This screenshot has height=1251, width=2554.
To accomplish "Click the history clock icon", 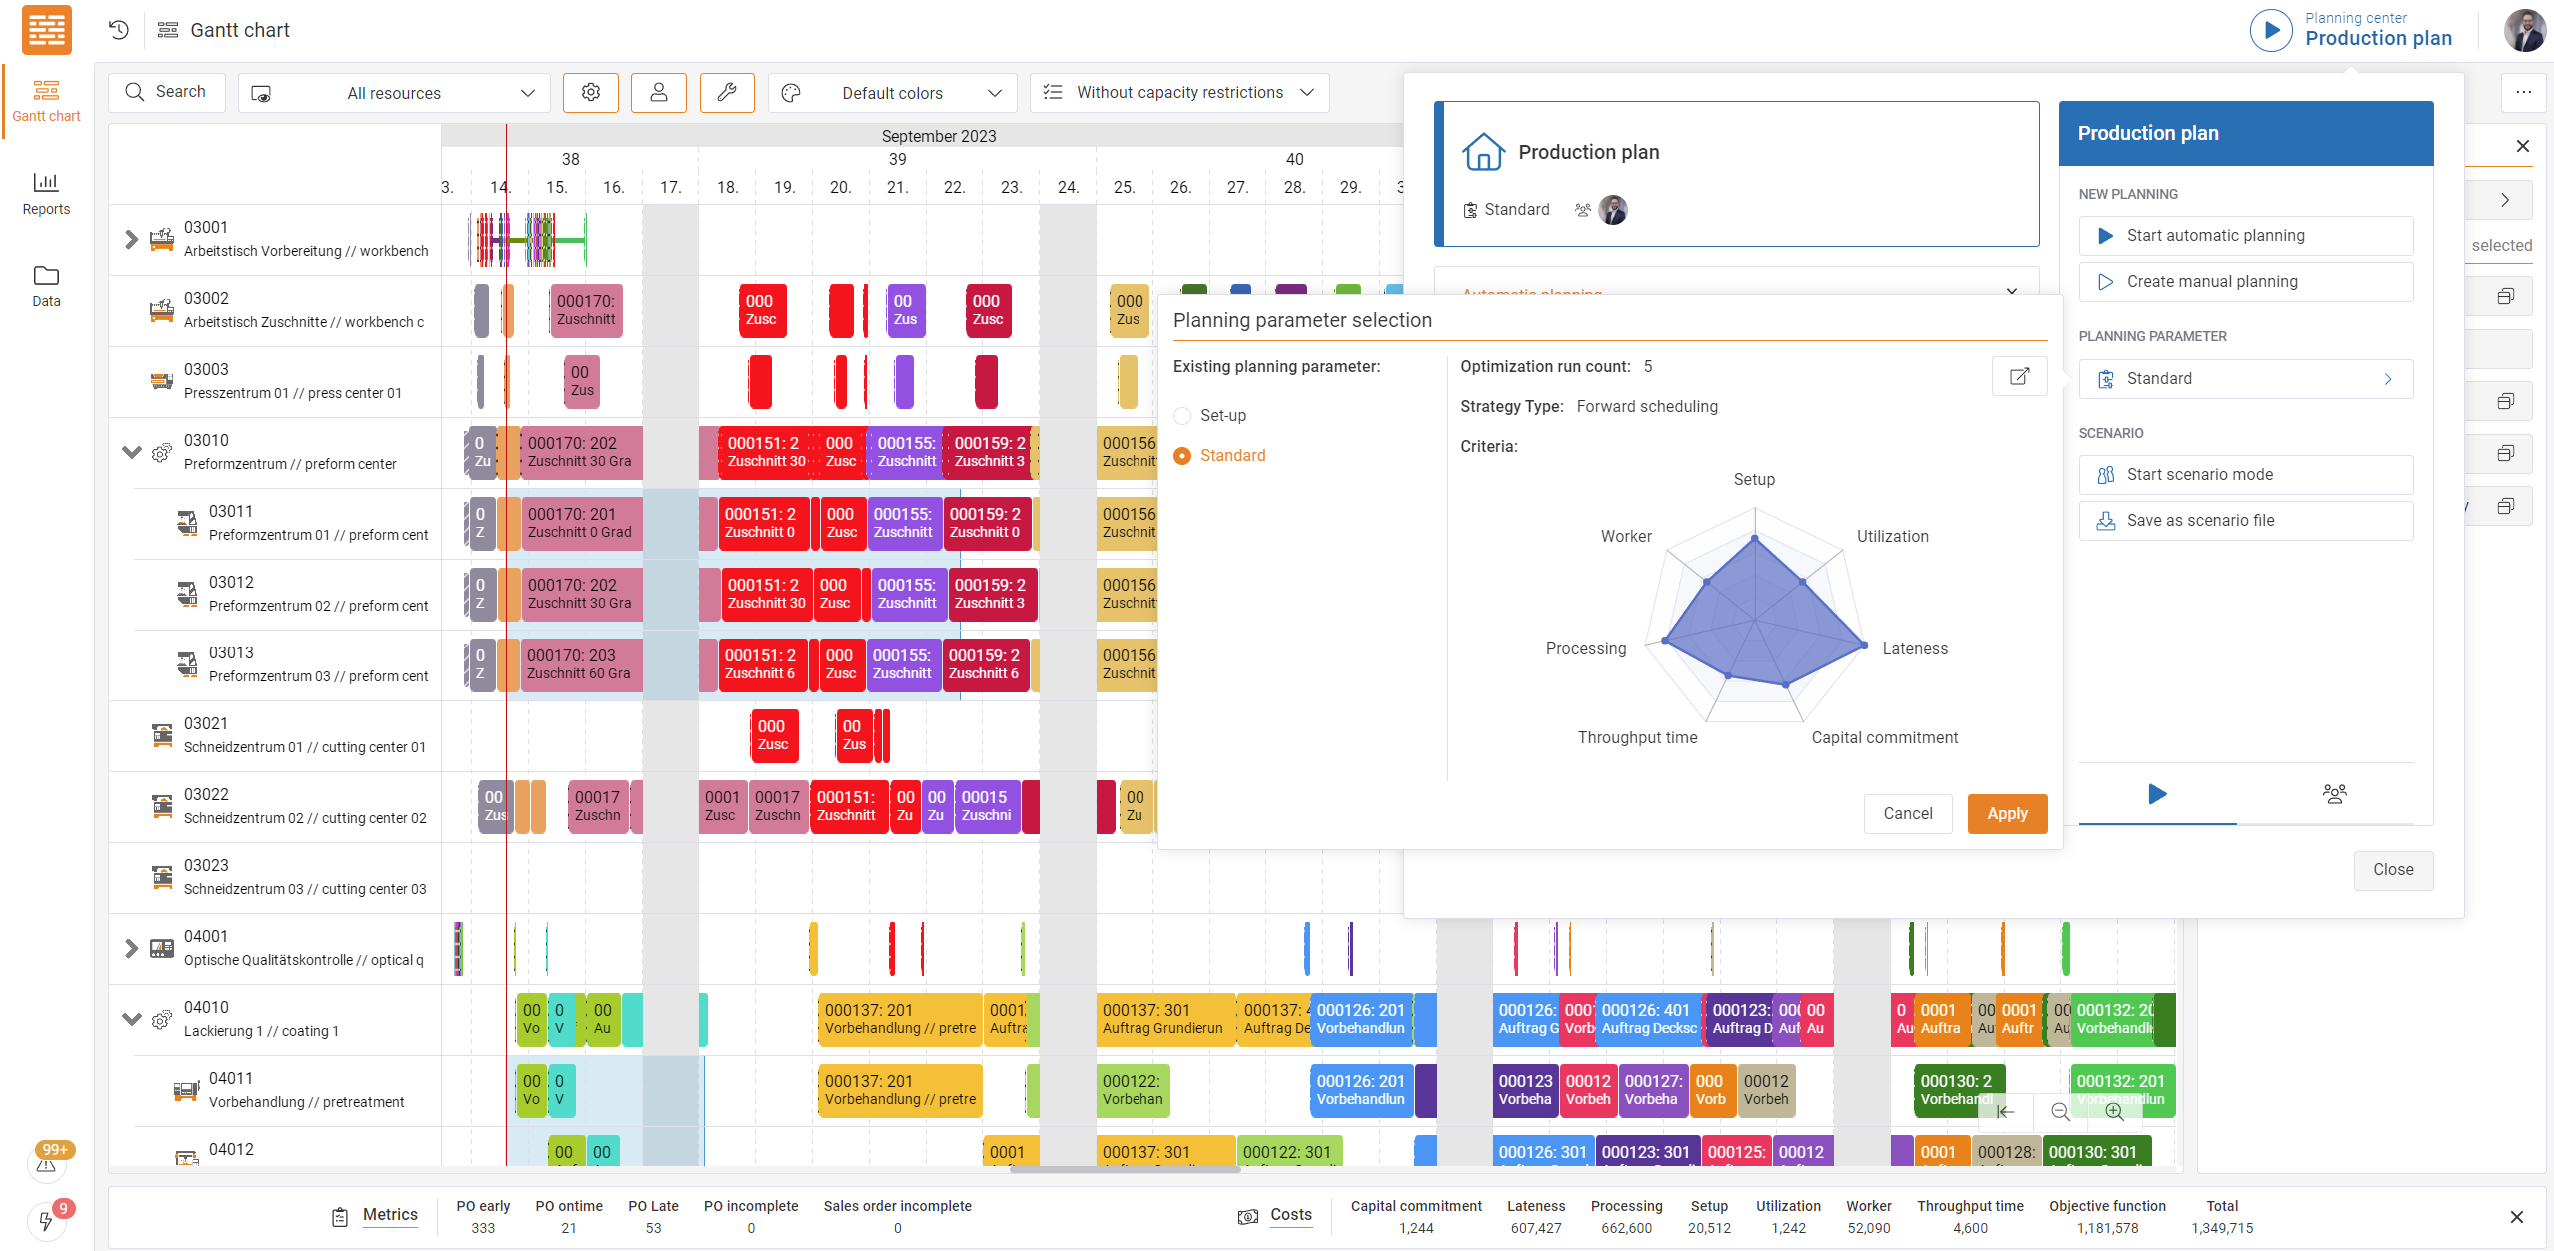I will 119,30.
